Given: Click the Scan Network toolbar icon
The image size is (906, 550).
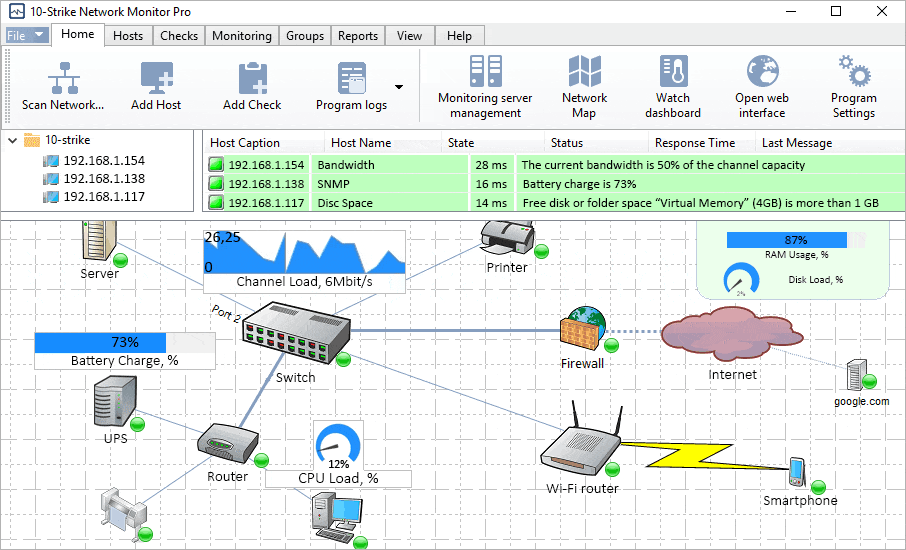Looking at the screenshot, I should [64, 78].
